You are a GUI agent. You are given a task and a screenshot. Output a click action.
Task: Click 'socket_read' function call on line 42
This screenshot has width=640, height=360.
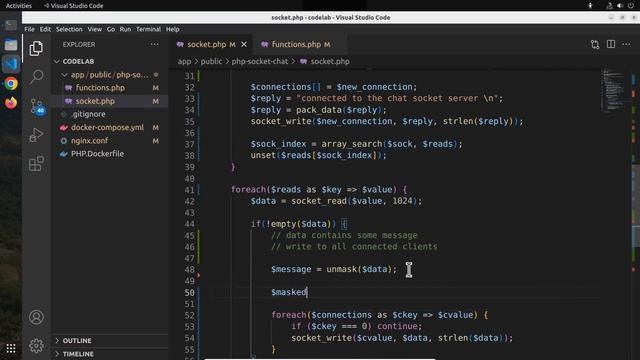(319, 201)
